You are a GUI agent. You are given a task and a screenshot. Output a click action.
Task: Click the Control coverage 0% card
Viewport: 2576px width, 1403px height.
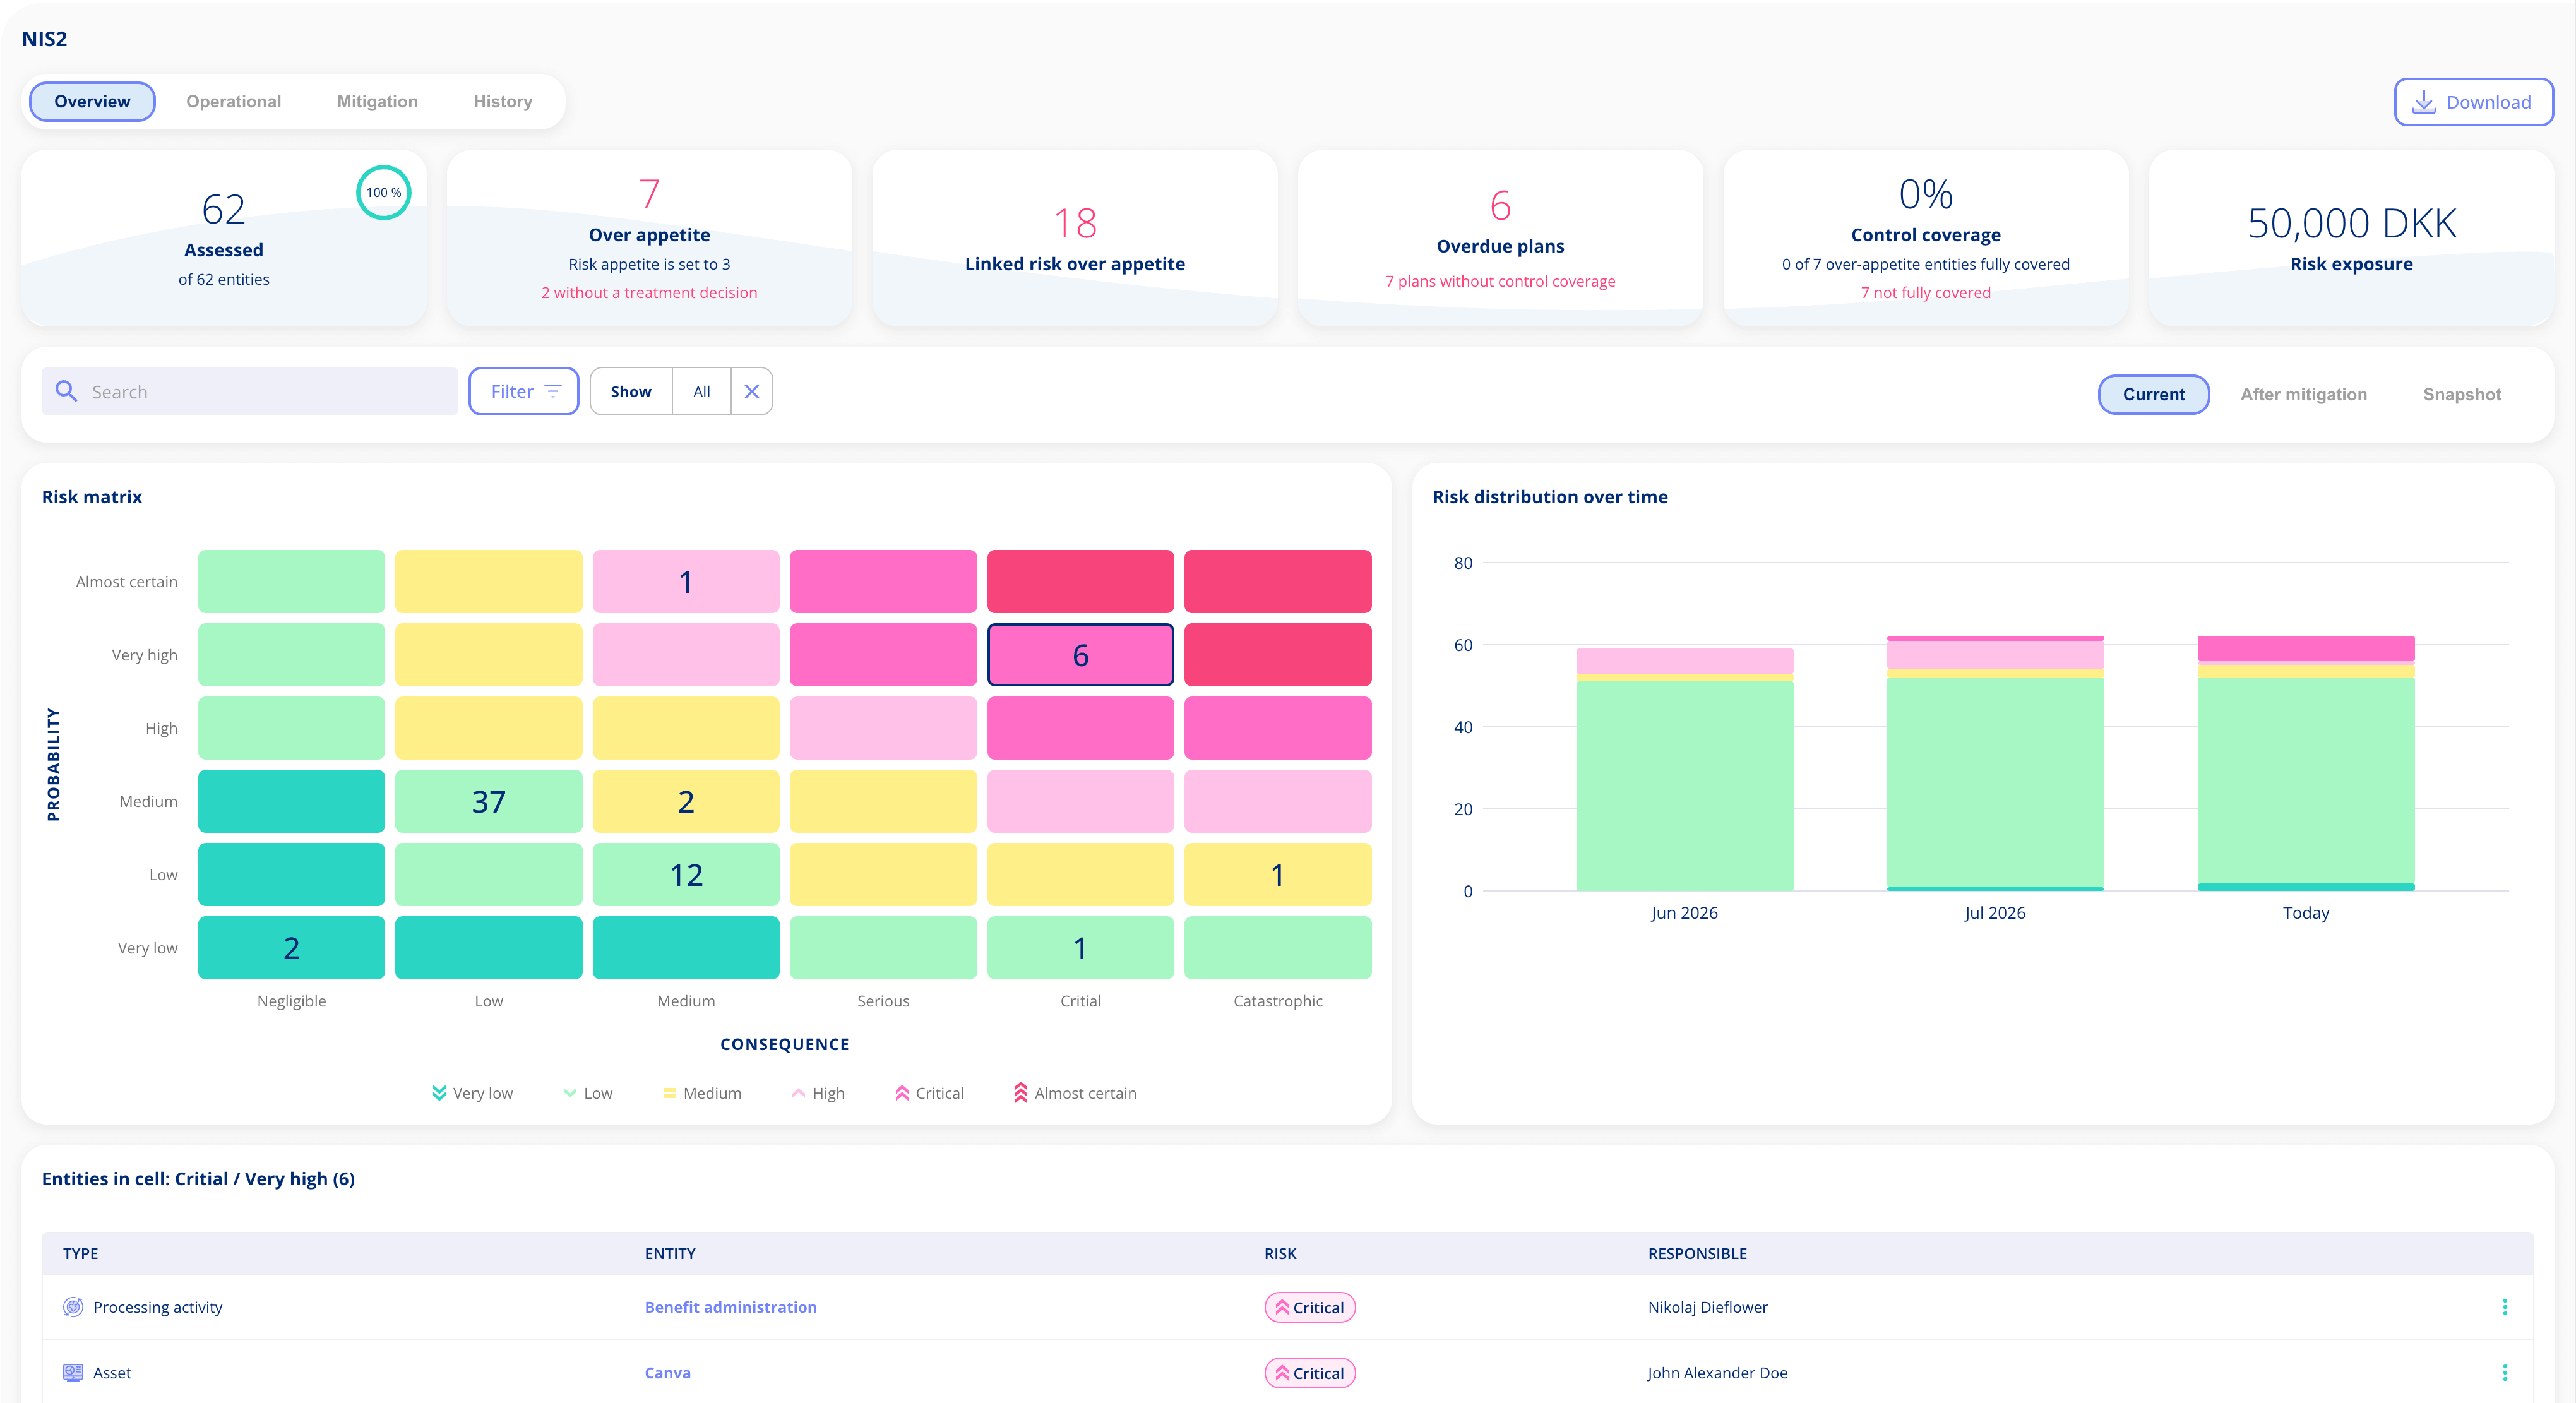click(x=1925, y=238)
